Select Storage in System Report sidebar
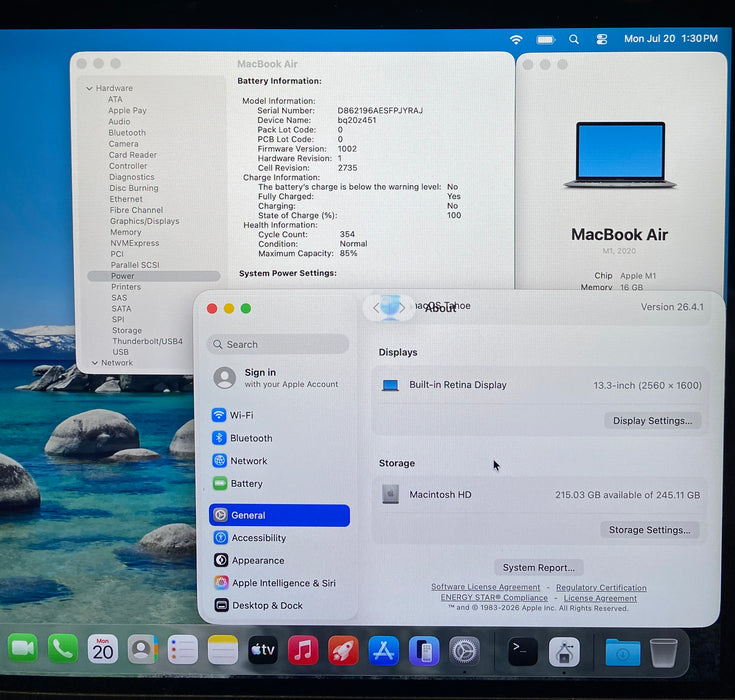 point(127,331)
